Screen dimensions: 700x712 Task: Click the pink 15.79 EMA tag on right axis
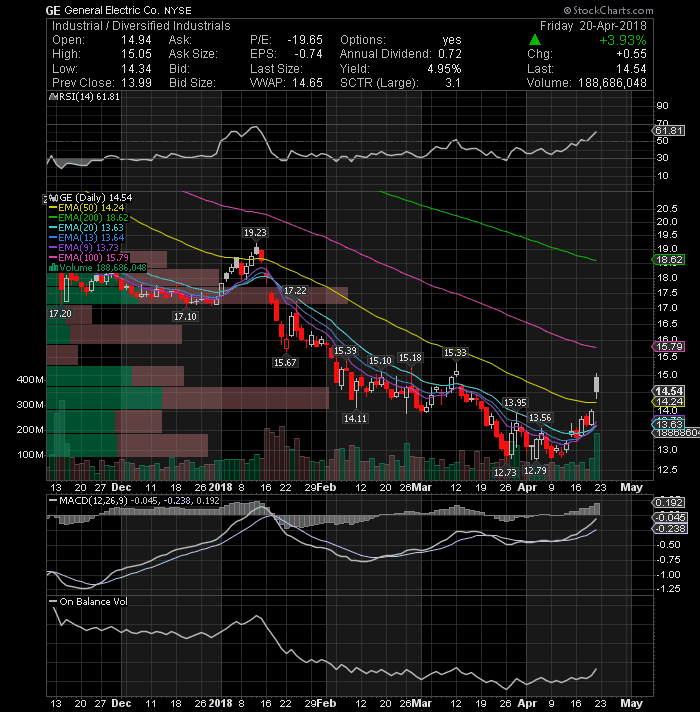click(669, 347)
